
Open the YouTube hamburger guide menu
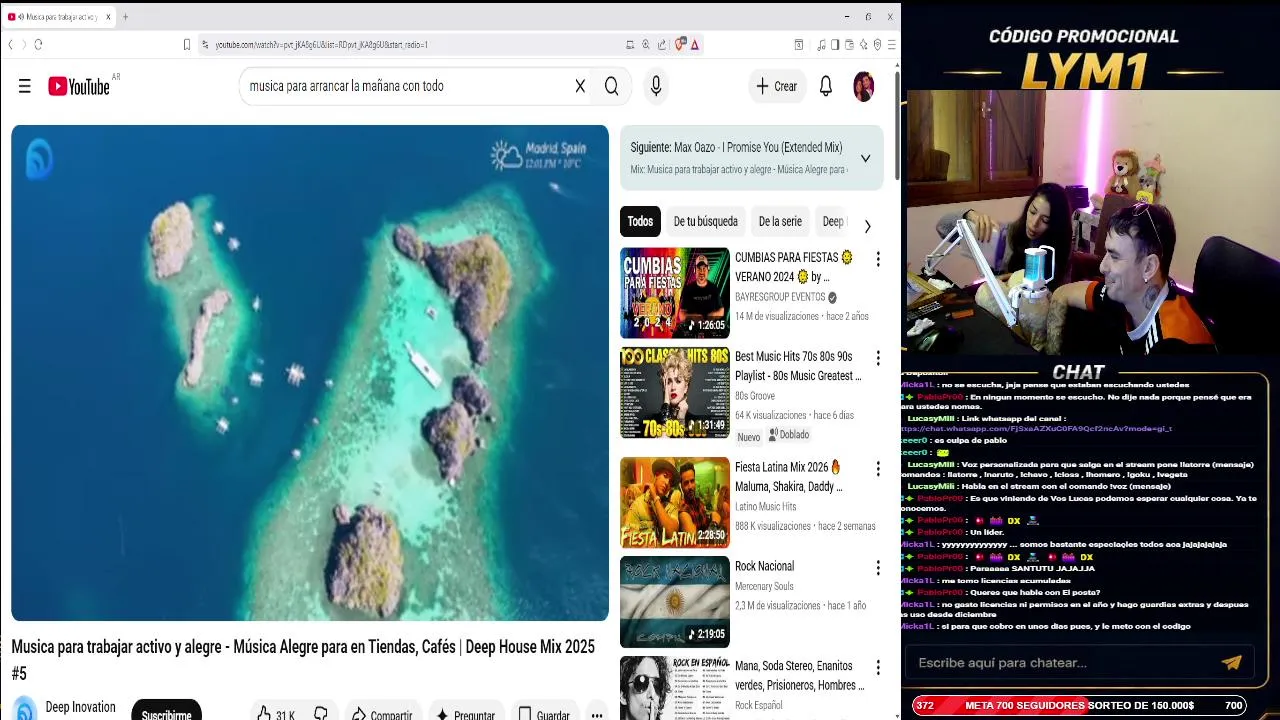coord(25,86)
